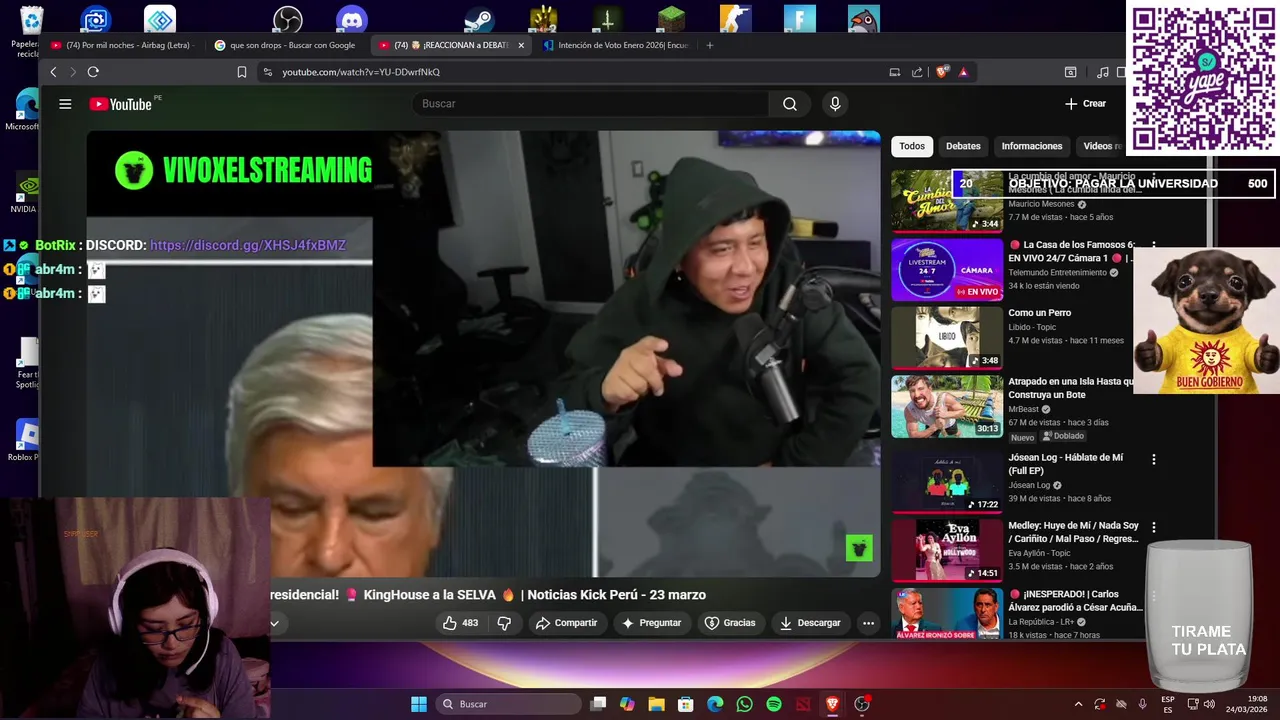Viewport: 1280px width, 720px height.
Task: Click the video player area
Action: pos(483,354)
